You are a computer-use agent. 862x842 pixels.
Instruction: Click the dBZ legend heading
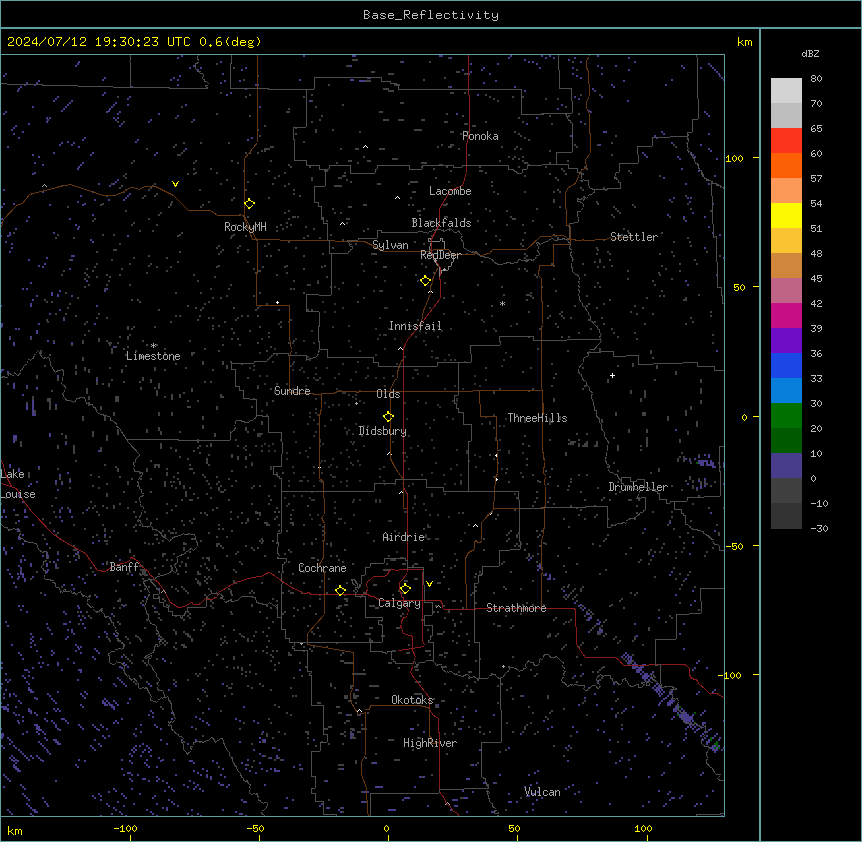pos(810,53)
